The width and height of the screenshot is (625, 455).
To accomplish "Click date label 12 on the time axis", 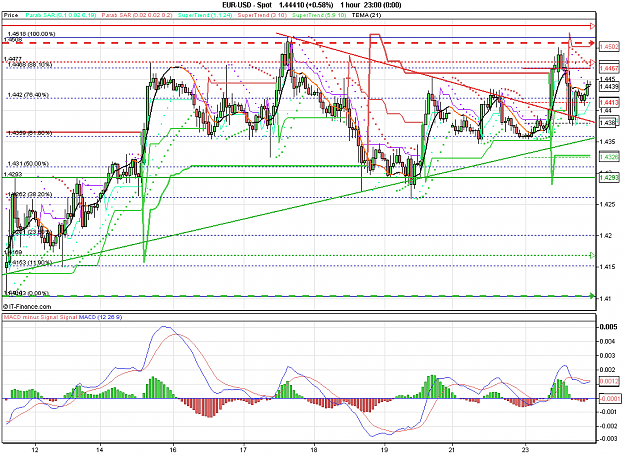I will coord(35,449).
